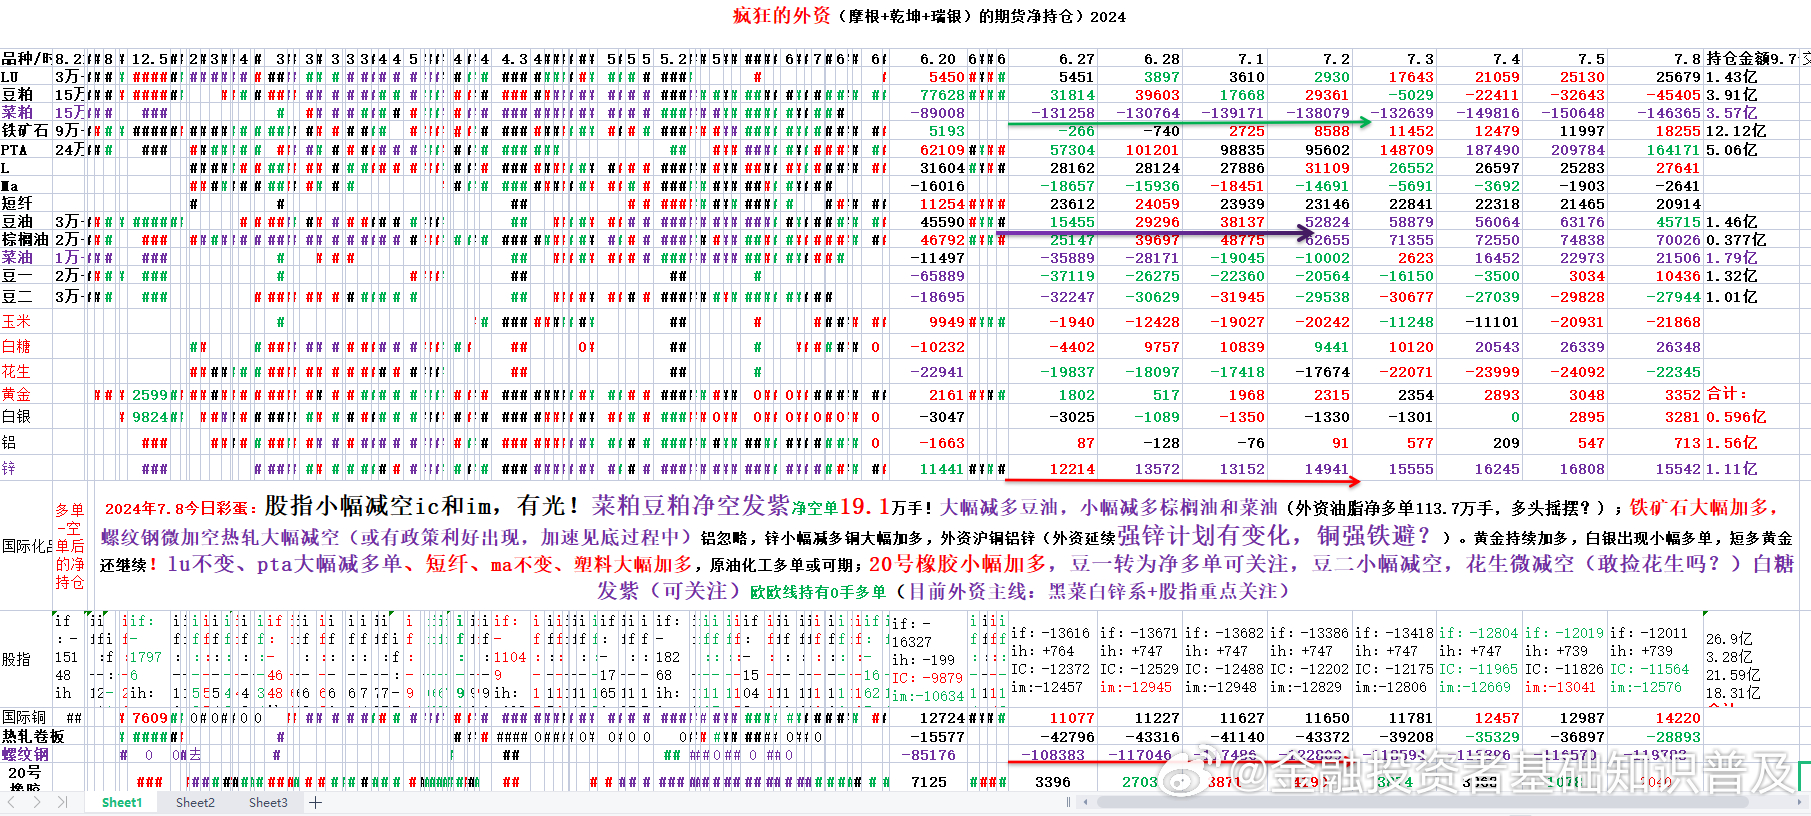This screenshot has height=816, width=1811.
Task: Select the commentary starting 2024年7.8今日彩蛋
Action: click(946, 548)
